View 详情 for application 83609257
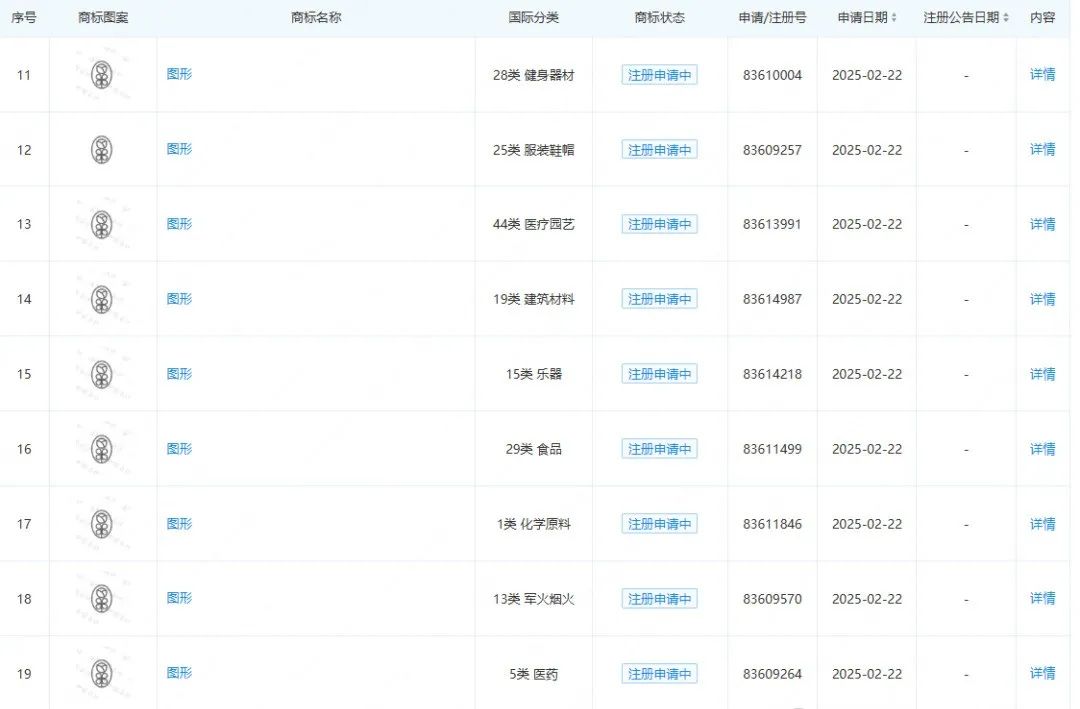The image size is (1080, 709). coord(1042,149)
